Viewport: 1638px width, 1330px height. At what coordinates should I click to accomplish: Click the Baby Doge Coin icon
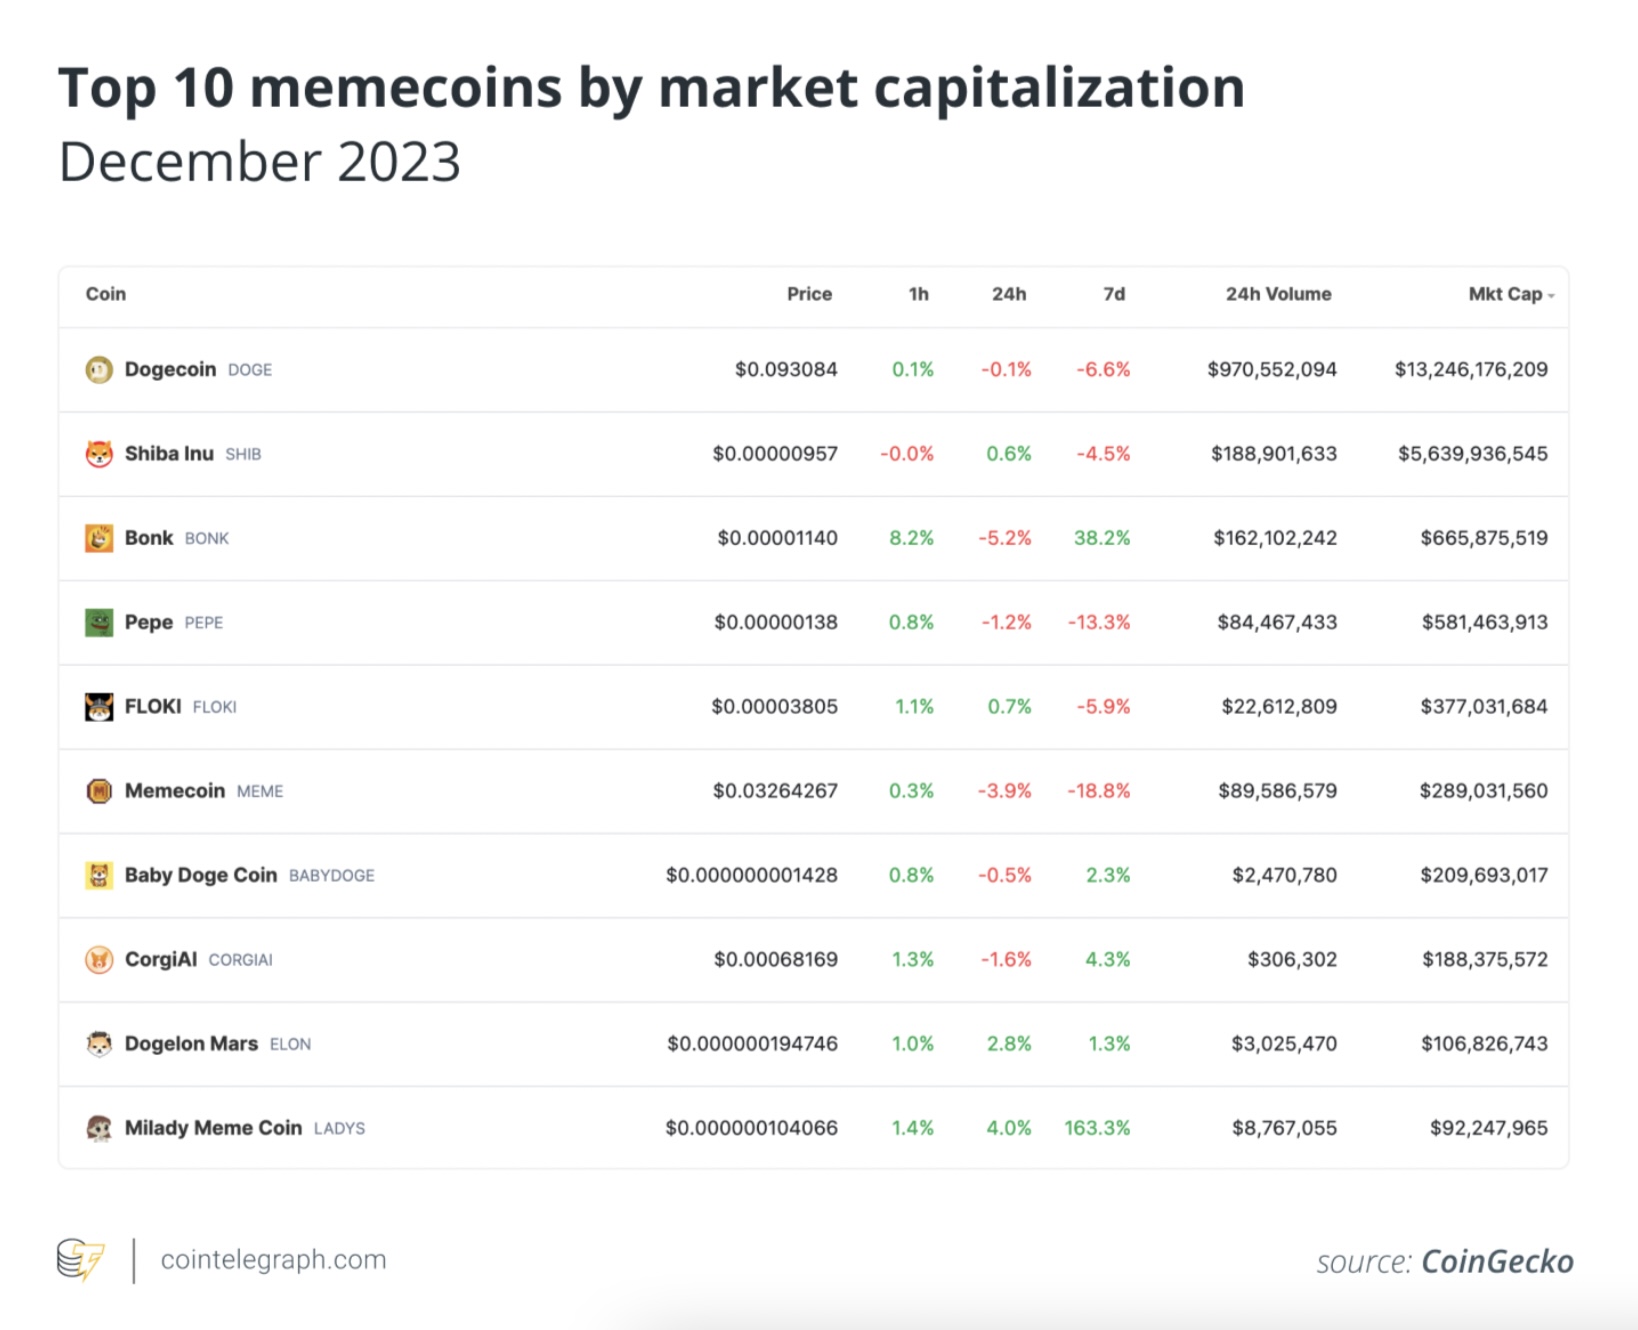(x=99, y=876)
